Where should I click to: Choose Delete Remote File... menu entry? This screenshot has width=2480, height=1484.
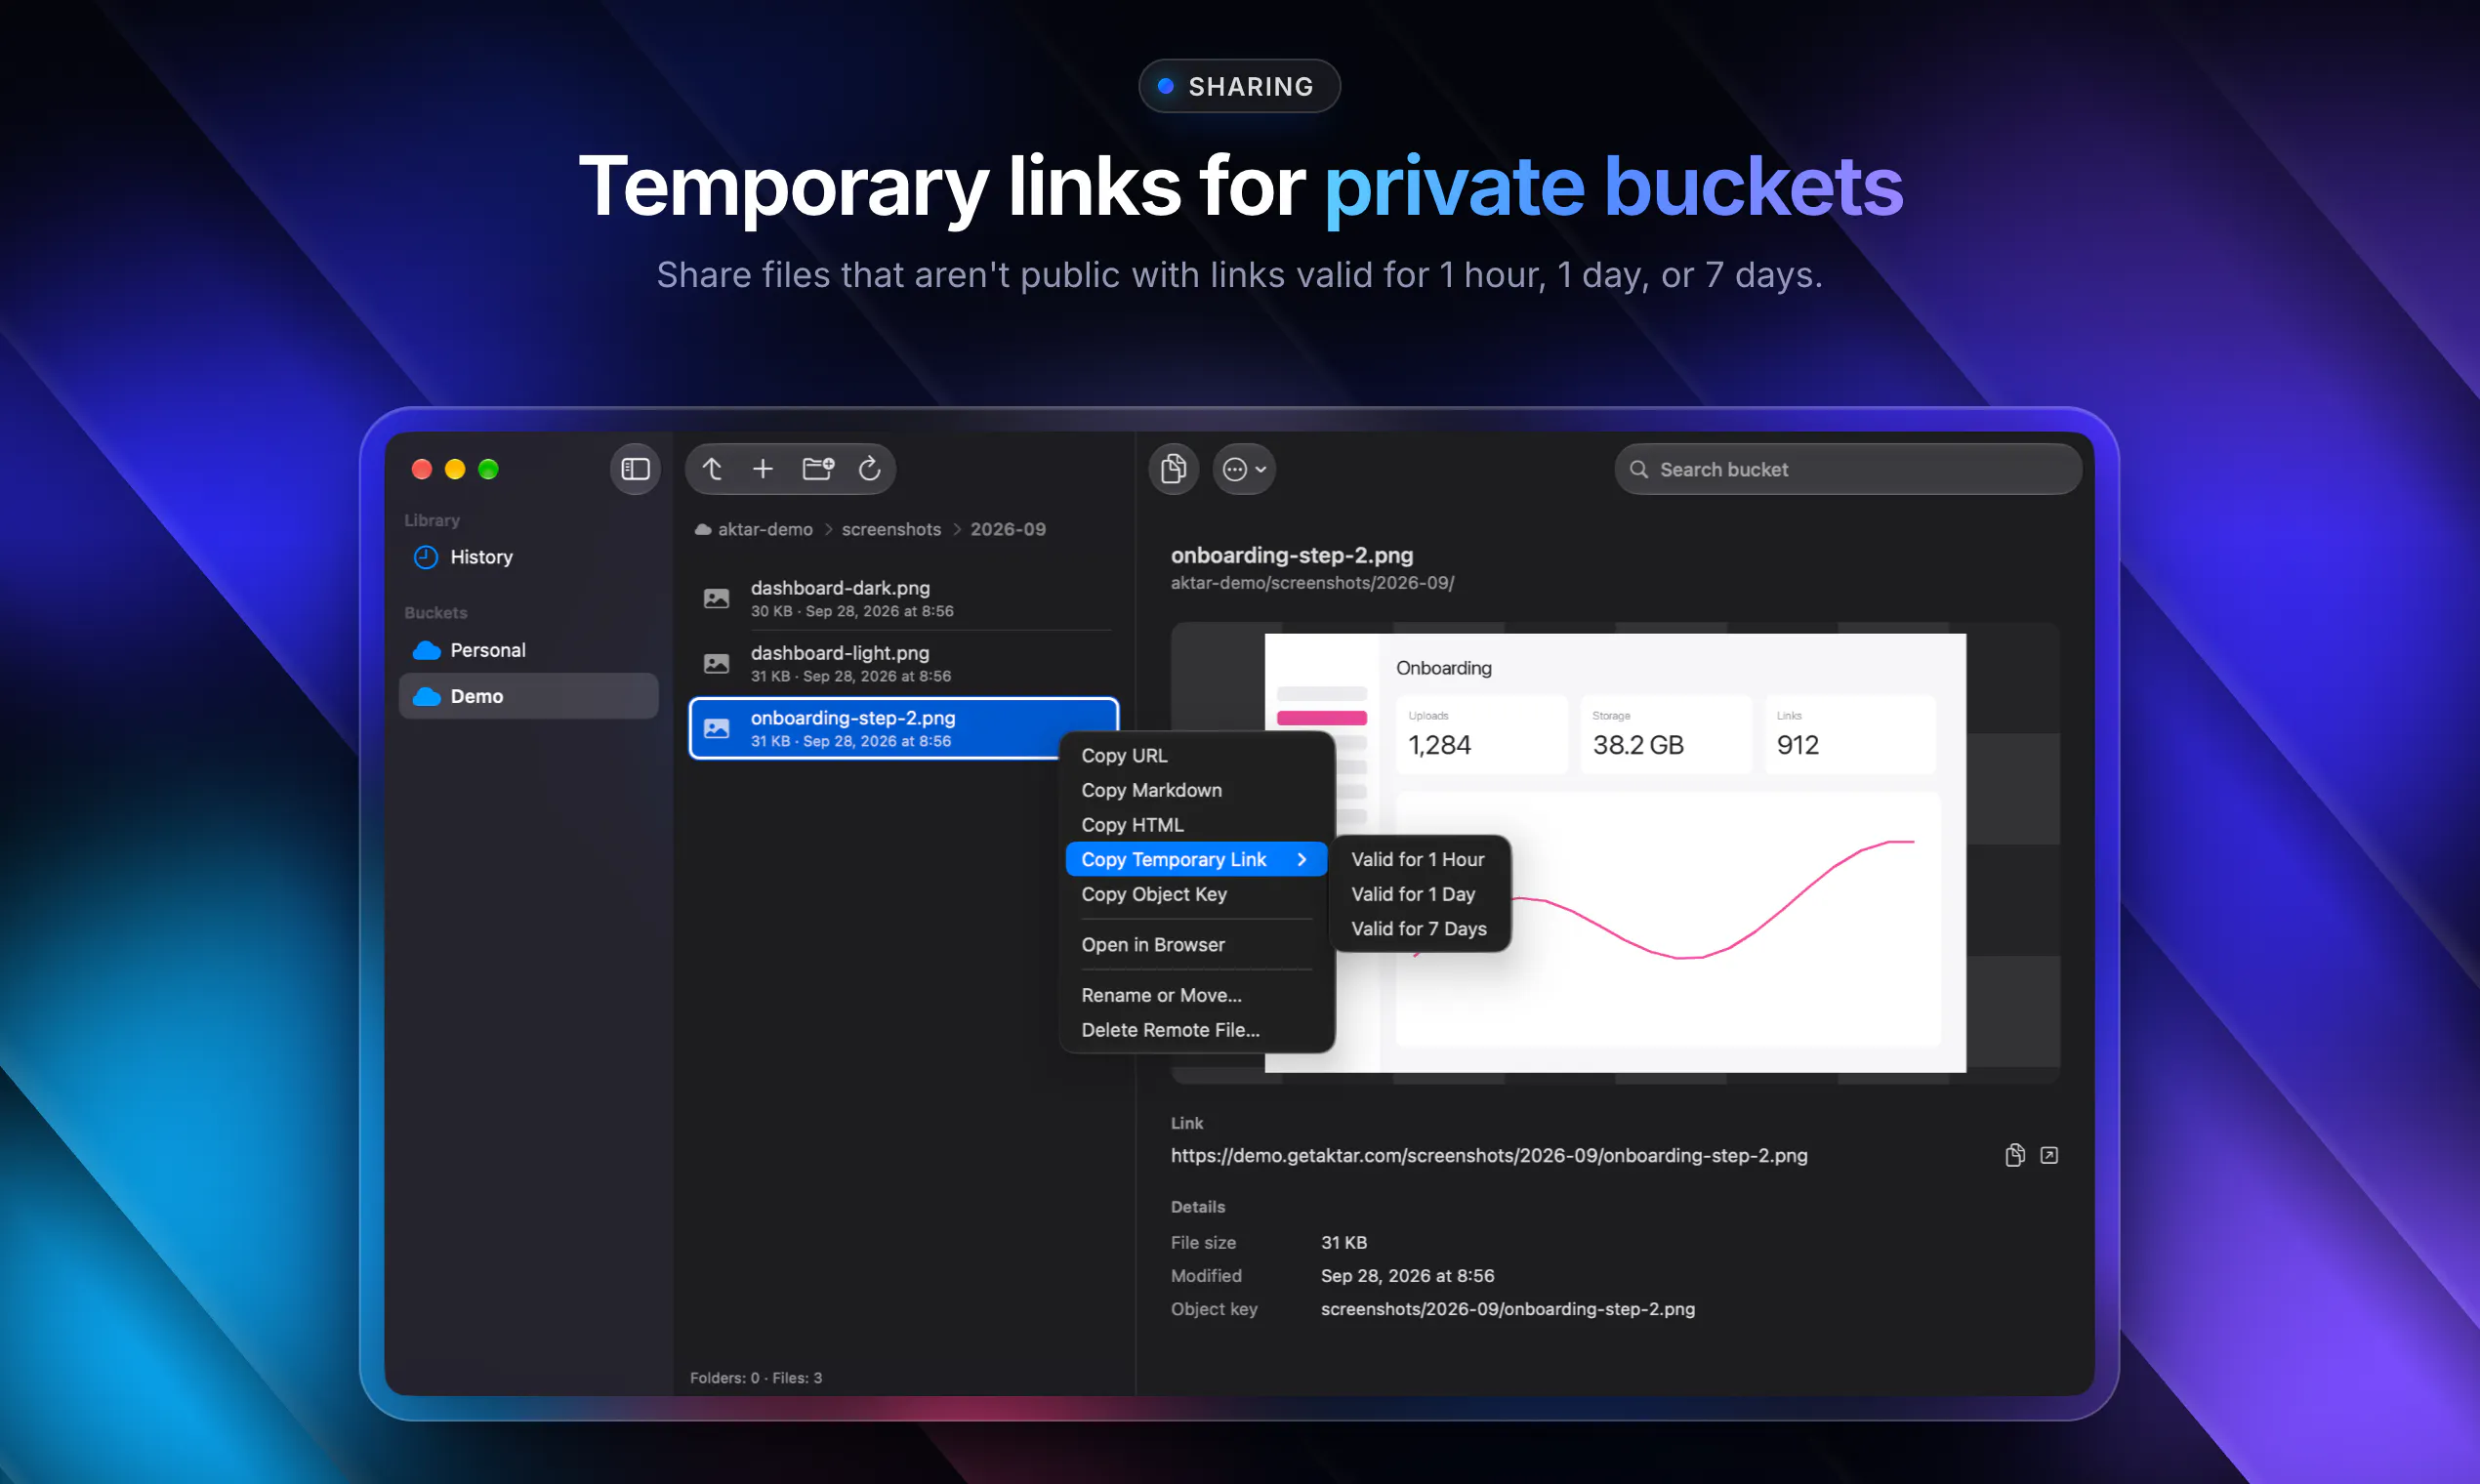[x=1197, y=1030]
